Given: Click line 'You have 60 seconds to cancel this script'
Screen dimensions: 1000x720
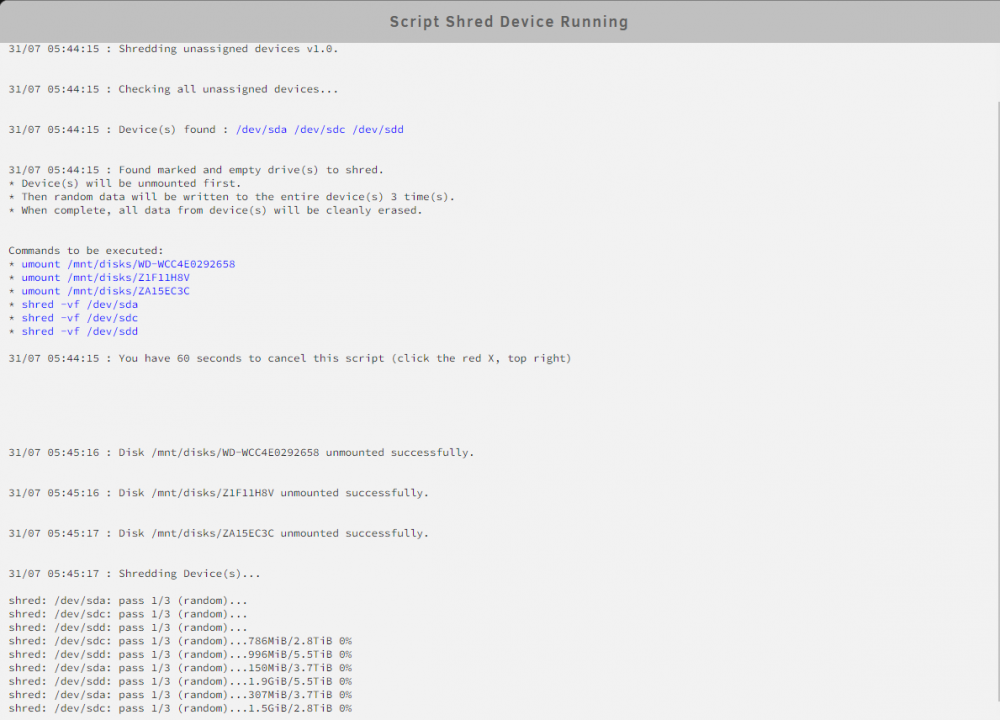Looking at the screenshot, I should click(x=290, y=358).
